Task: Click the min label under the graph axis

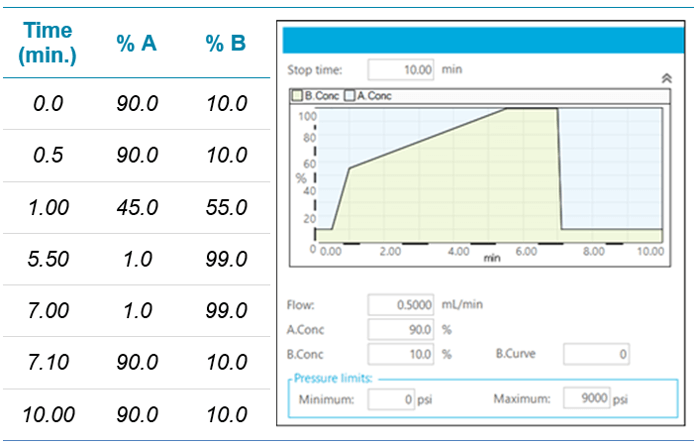Action: 491,258
